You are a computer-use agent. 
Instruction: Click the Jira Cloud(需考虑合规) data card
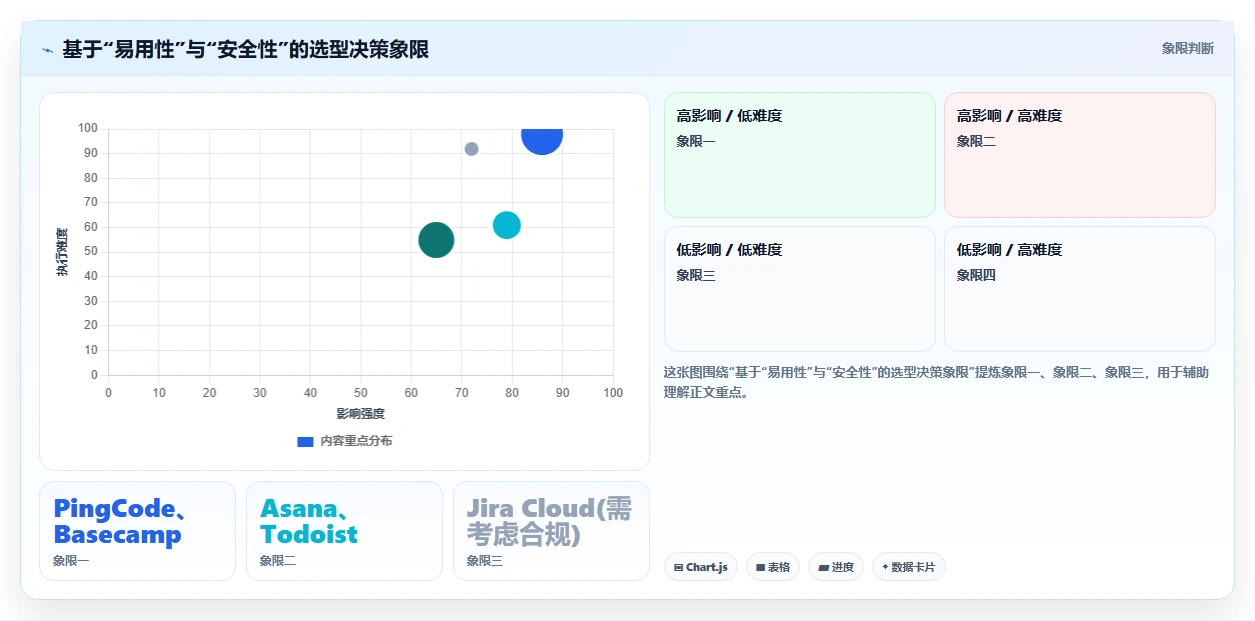(x=551, y=531)
